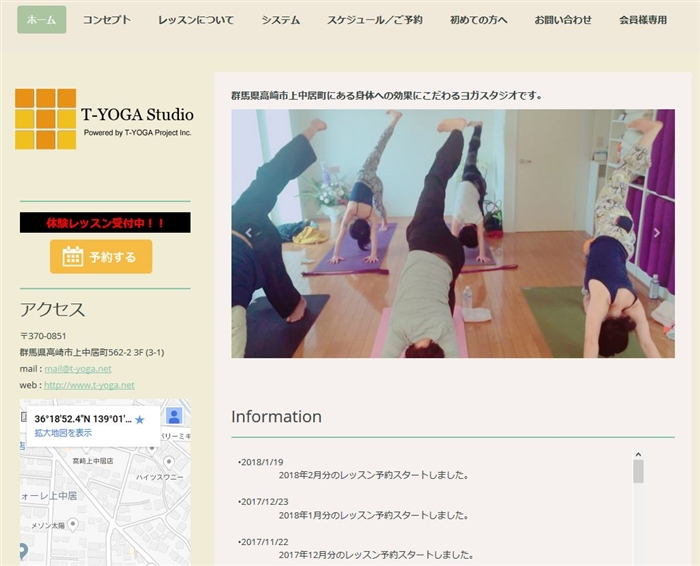This screenshot has height=566, width=700.
Task: Show the previous slideshow photo arrow
Action: click(x=249, y=232)
